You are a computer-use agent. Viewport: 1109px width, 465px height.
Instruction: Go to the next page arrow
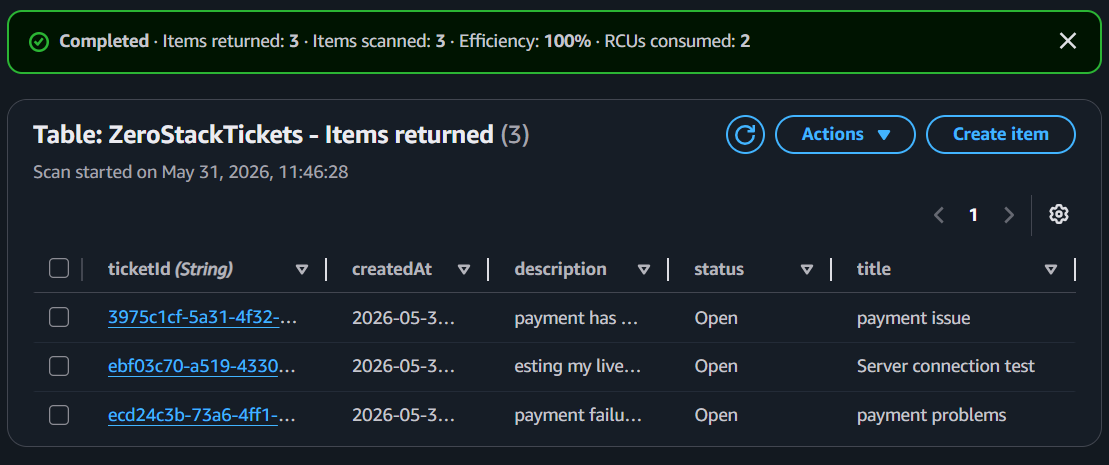point(1009,215)
